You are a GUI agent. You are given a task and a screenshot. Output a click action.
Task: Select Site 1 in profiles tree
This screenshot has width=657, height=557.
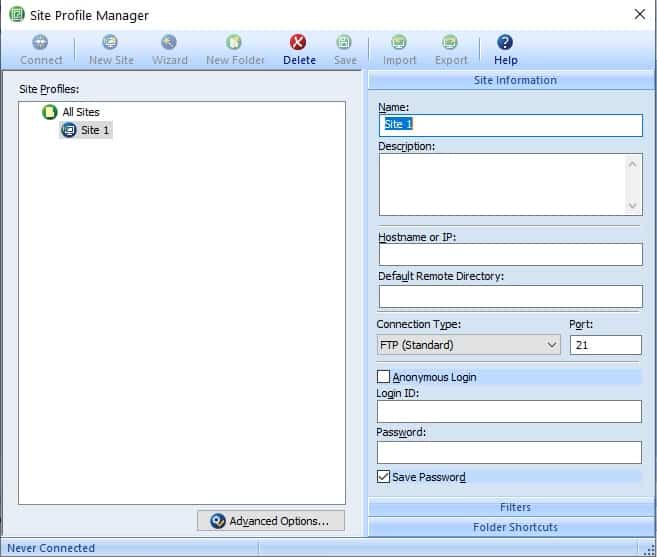(x=86, y=130)
